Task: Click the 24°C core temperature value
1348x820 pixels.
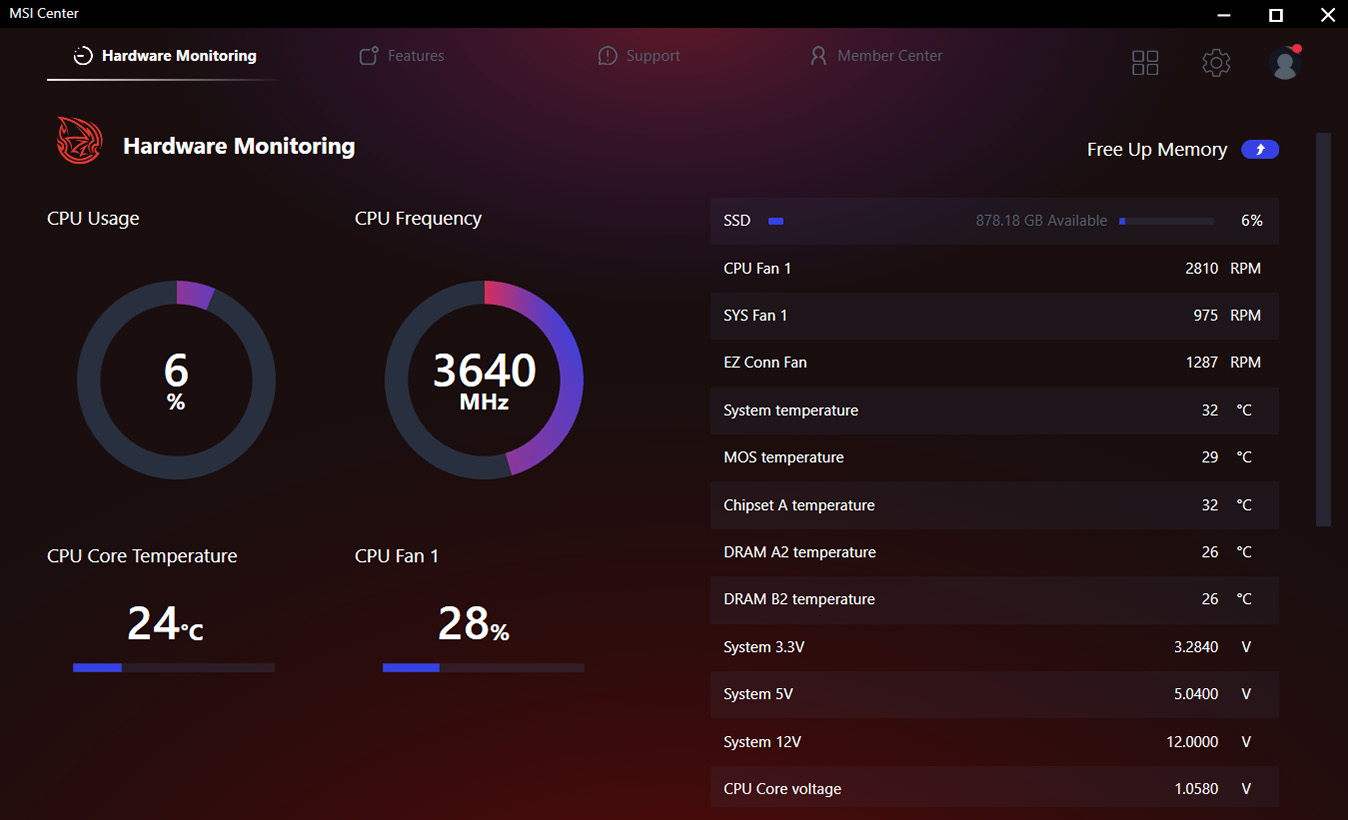Action: point(165,624)
